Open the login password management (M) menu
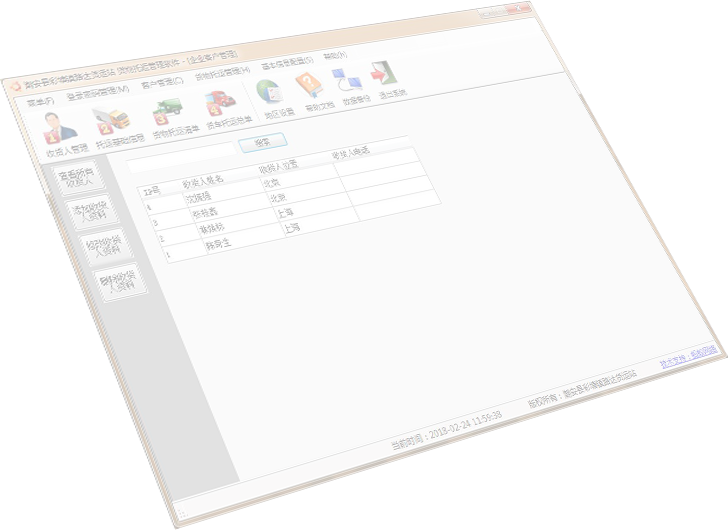 [x=98, y=92]
